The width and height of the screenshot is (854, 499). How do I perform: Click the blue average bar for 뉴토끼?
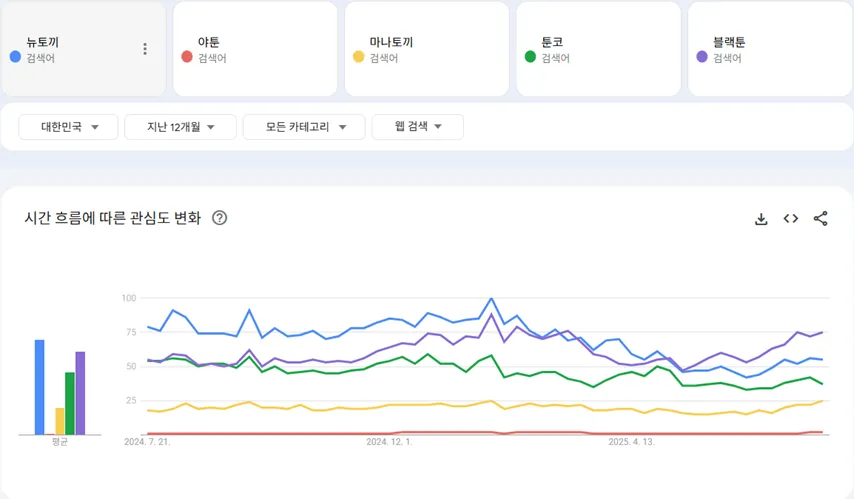pyautogui.click(x=40, y=388)
